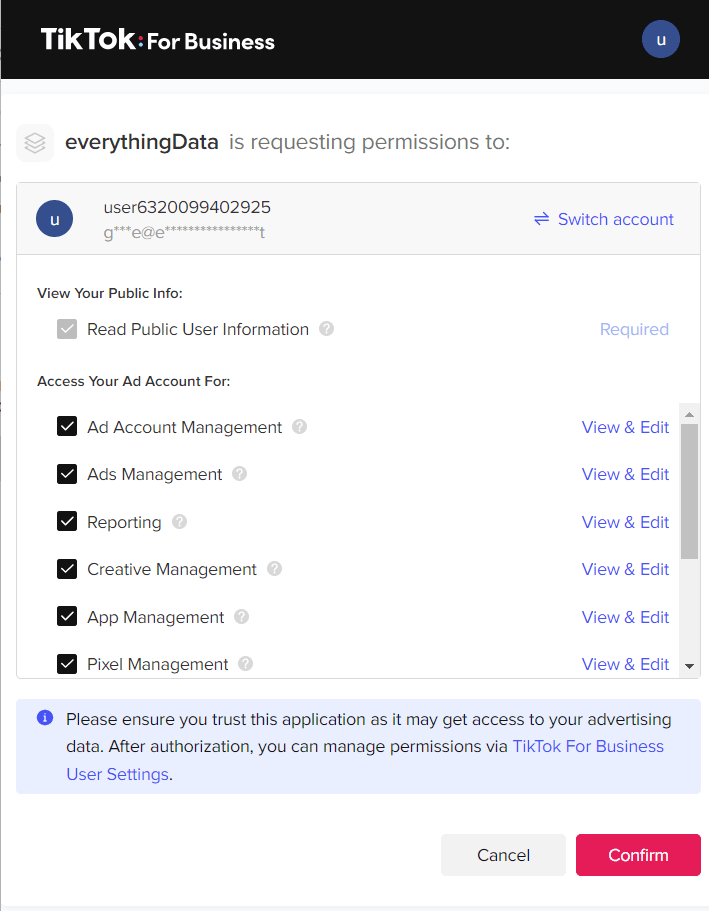Open TikTok For Business User Settings link
Viewport: 709px width, 911px height.
coord(588,746)
